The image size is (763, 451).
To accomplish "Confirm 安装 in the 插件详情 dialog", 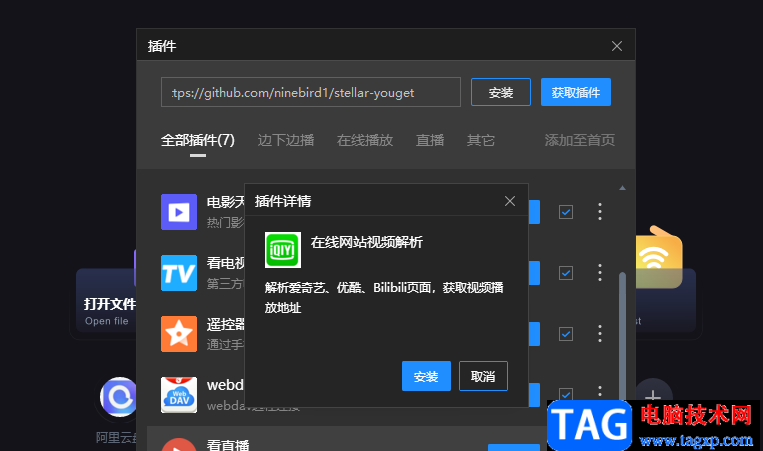I will [x=426, y=376].
